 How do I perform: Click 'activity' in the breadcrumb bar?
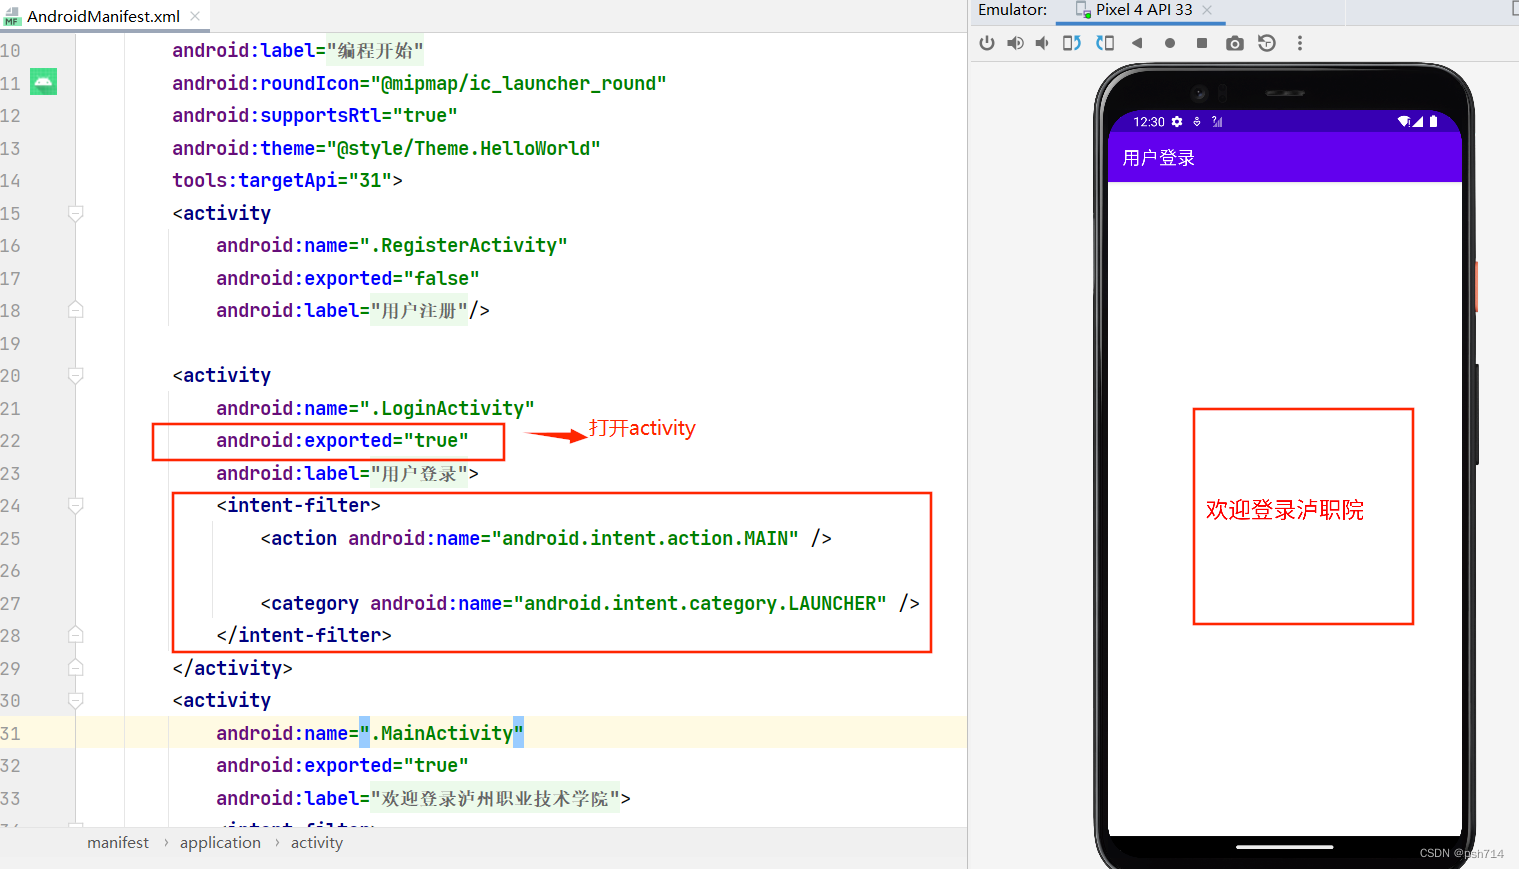pos(317,843)
